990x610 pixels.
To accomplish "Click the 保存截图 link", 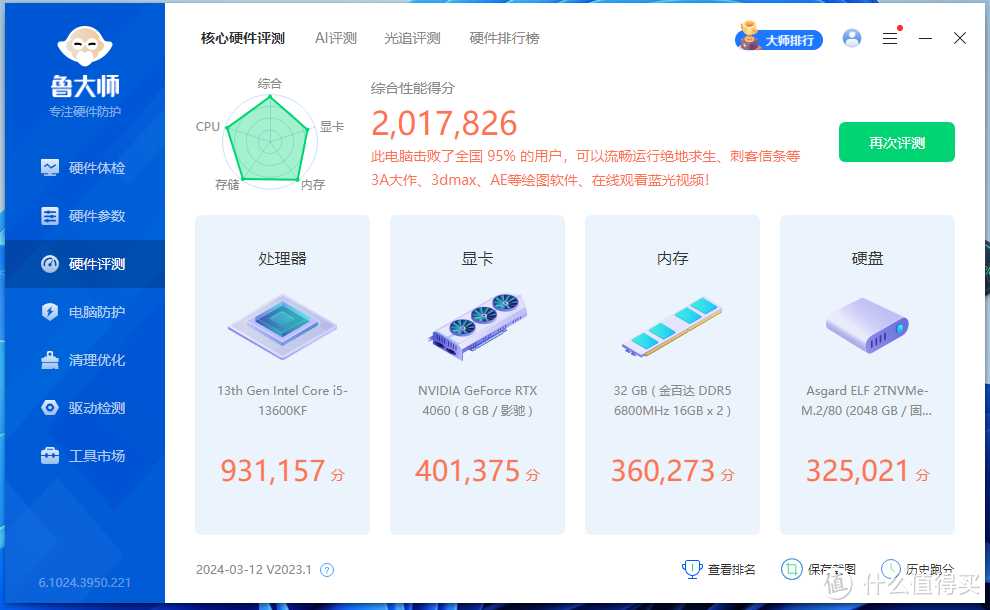I will pyautogui.click(x=819, y=570).
